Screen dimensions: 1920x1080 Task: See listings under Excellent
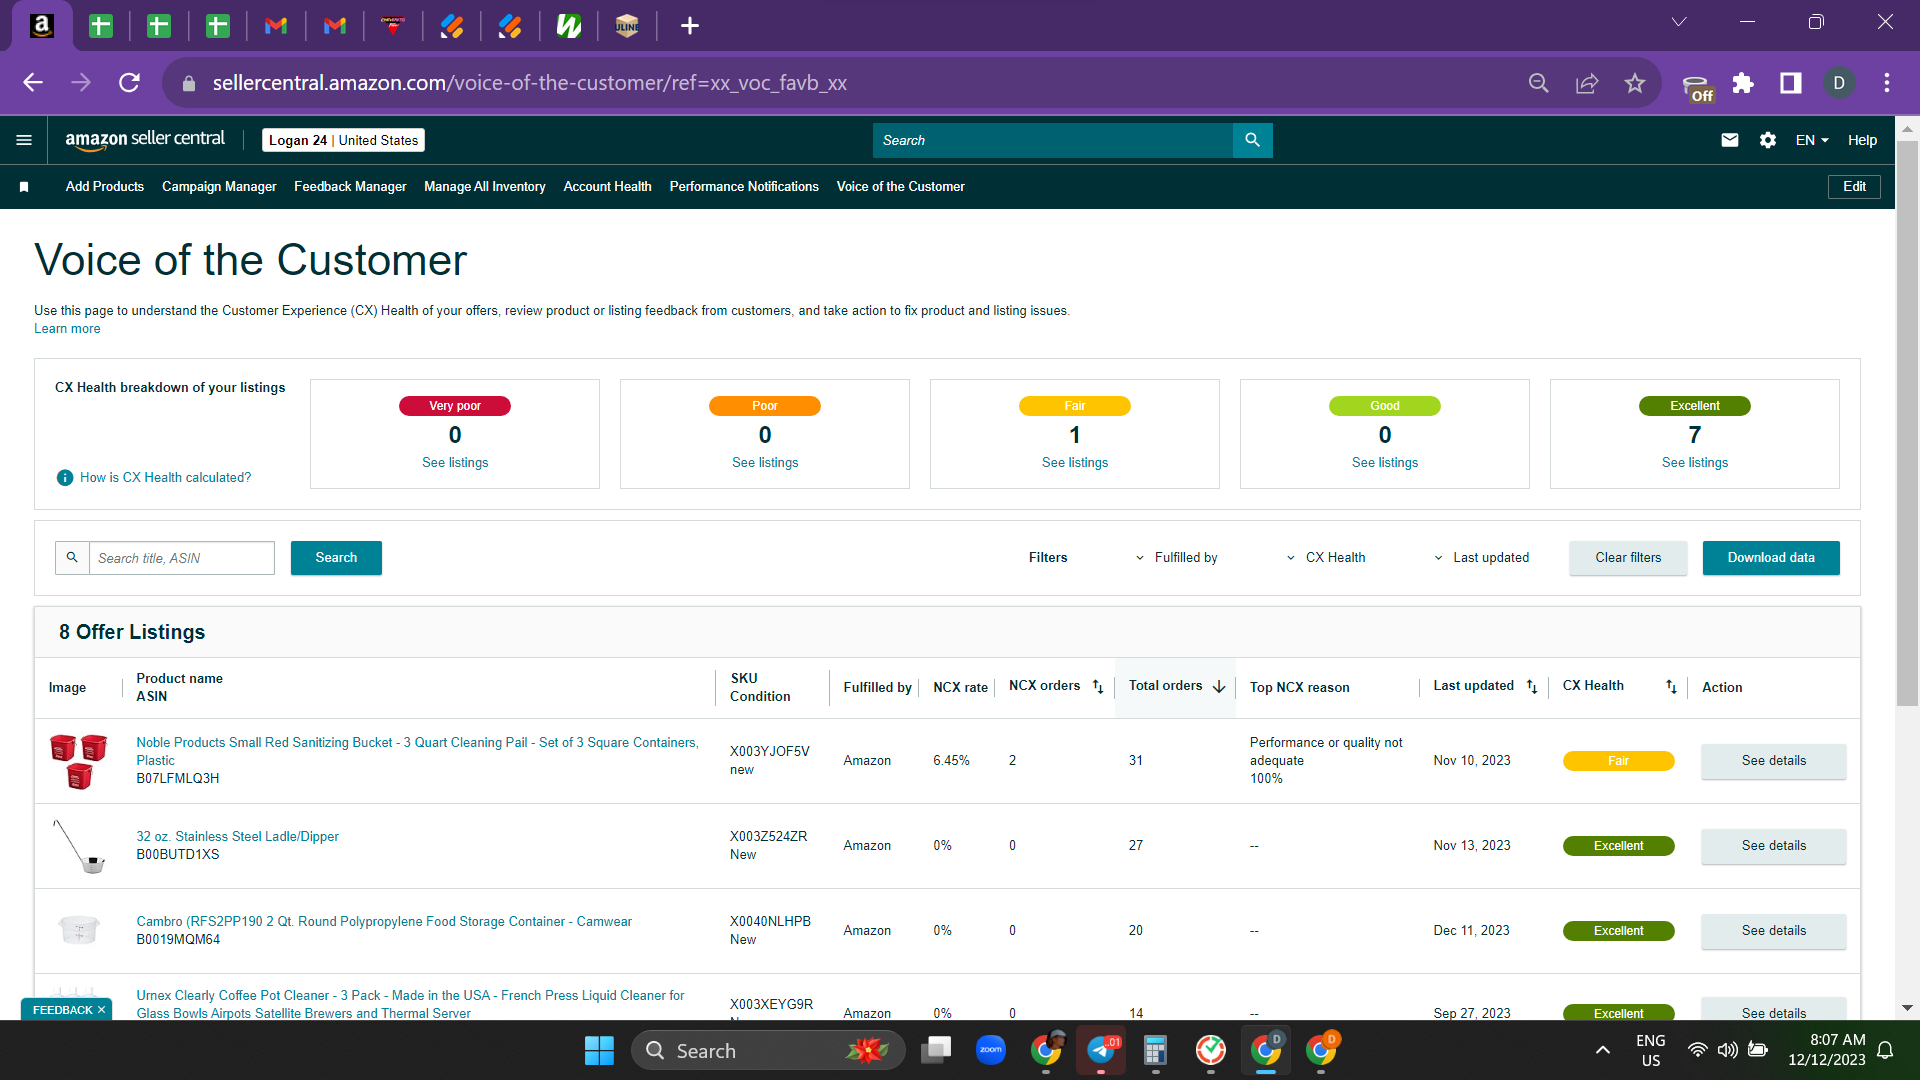point(1695,463)
